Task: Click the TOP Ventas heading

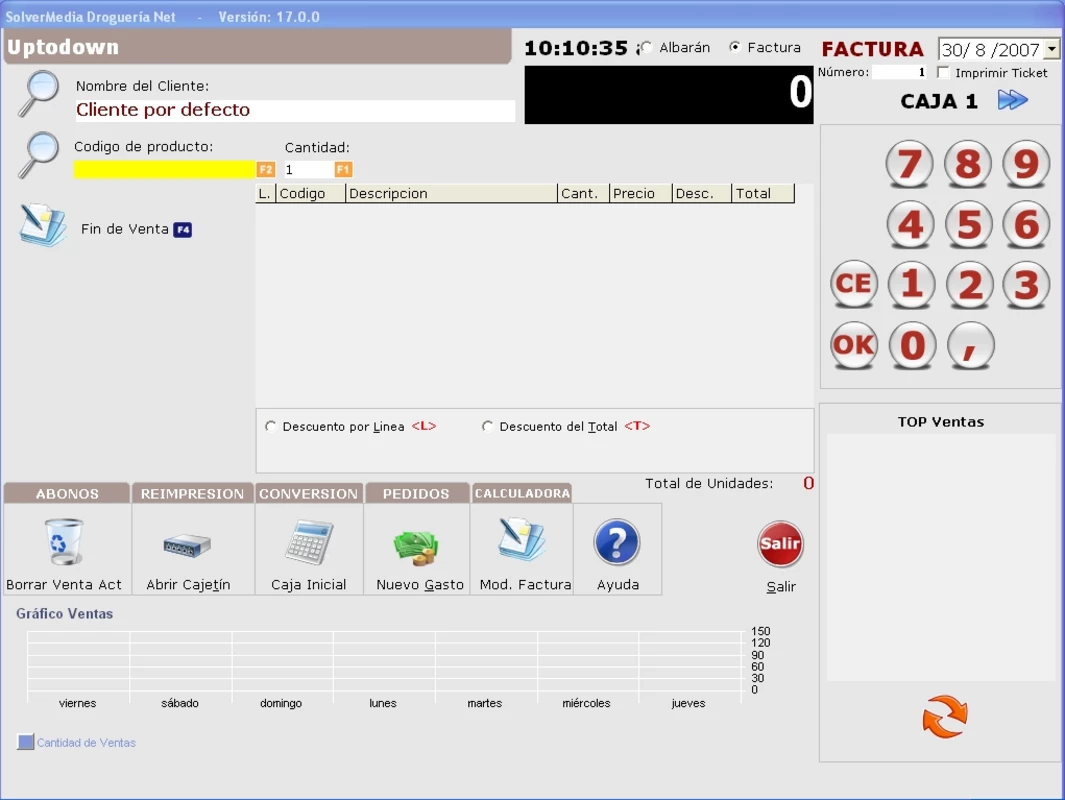Action: 941,422
